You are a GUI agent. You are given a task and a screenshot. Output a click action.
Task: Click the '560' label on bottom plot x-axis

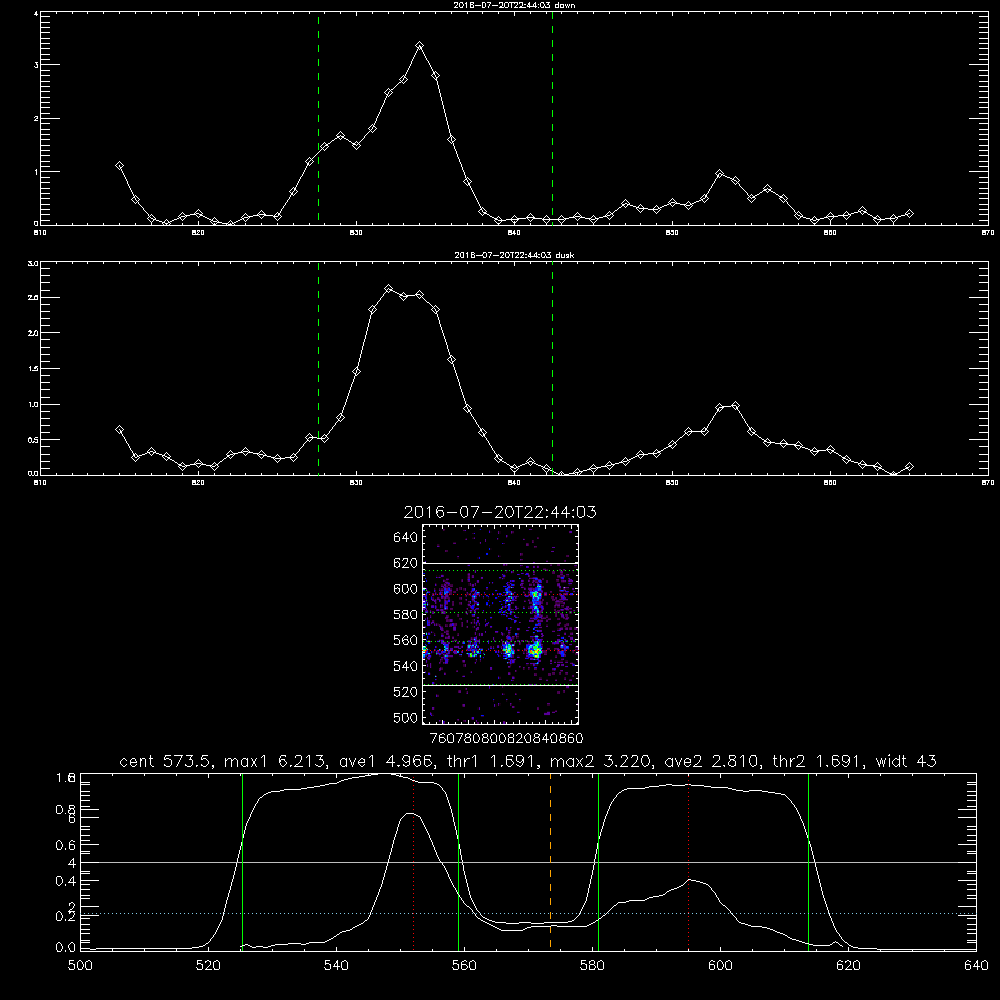tap(464, 966)
